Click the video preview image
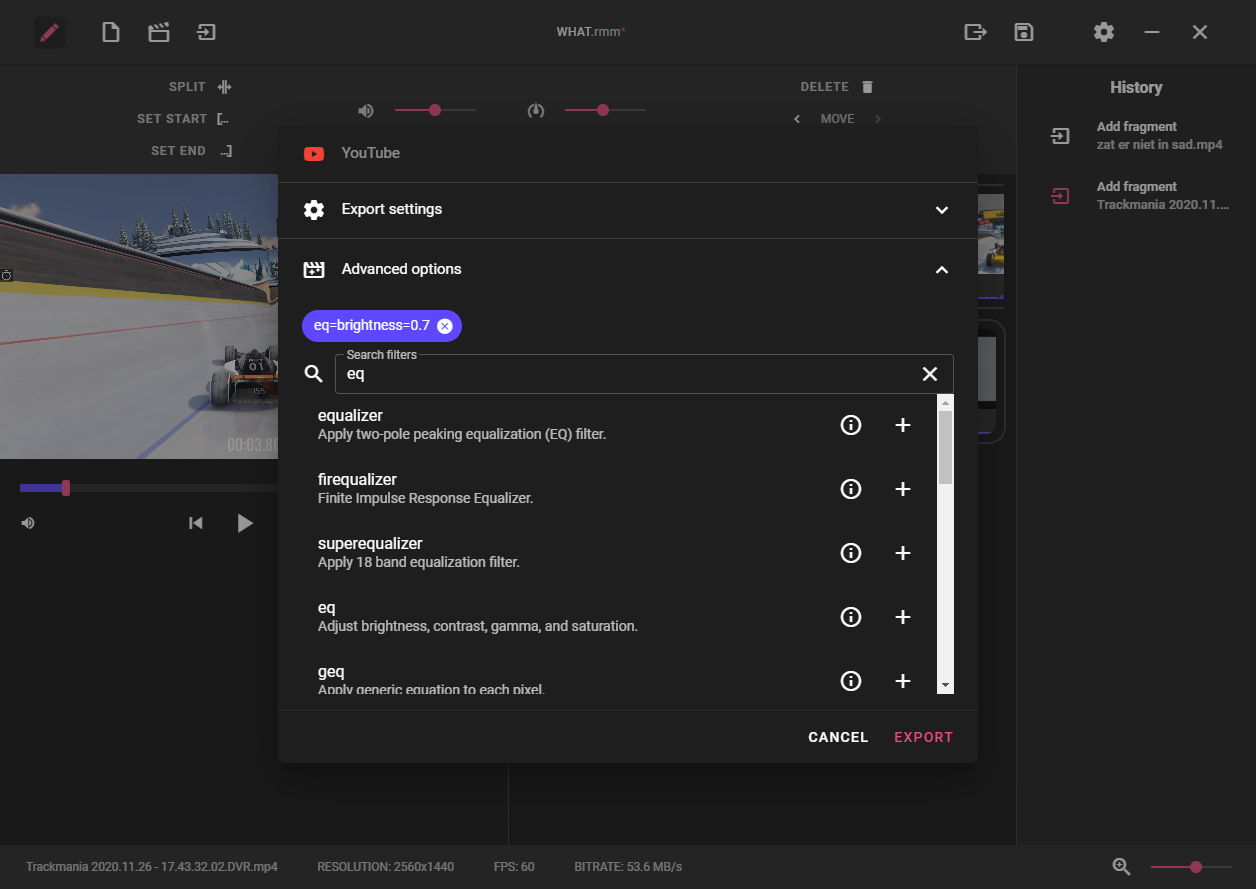The image size is (1256, 889). tap(139, 316)
